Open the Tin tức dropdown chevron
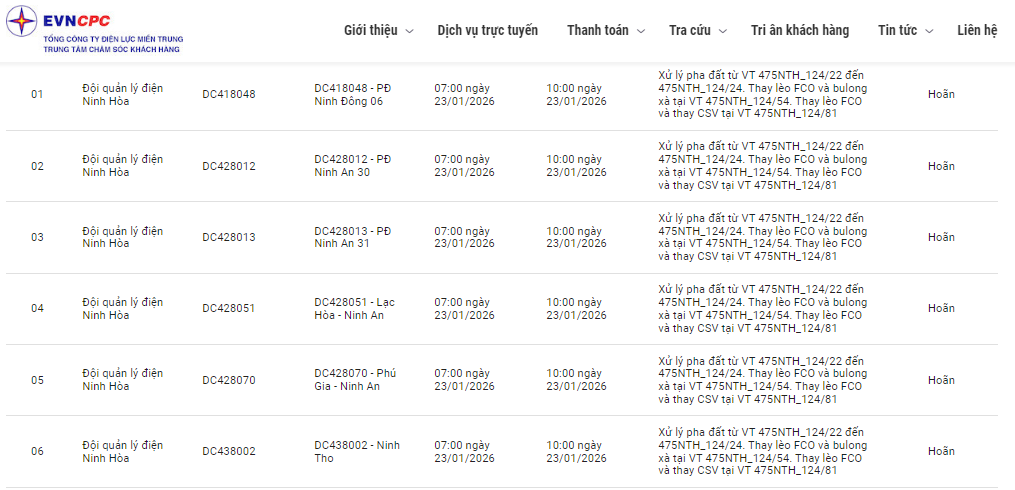This screenshot has height=490, width=1015. point(929,31)
